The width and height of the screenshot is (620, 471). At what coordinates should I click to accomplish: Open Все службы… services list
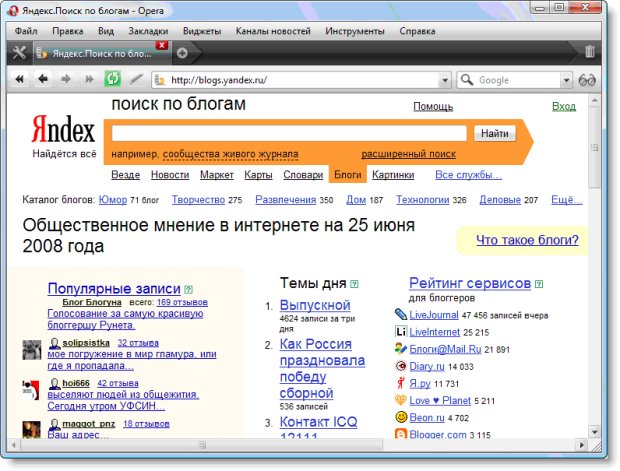point(469,175)
